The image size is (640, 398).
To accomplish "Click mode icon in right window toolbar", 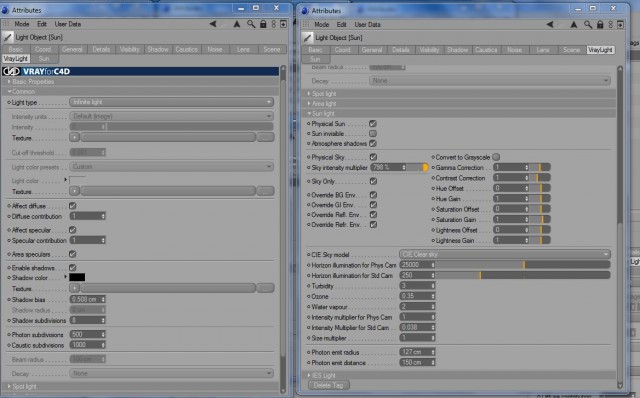I will 611,24.
